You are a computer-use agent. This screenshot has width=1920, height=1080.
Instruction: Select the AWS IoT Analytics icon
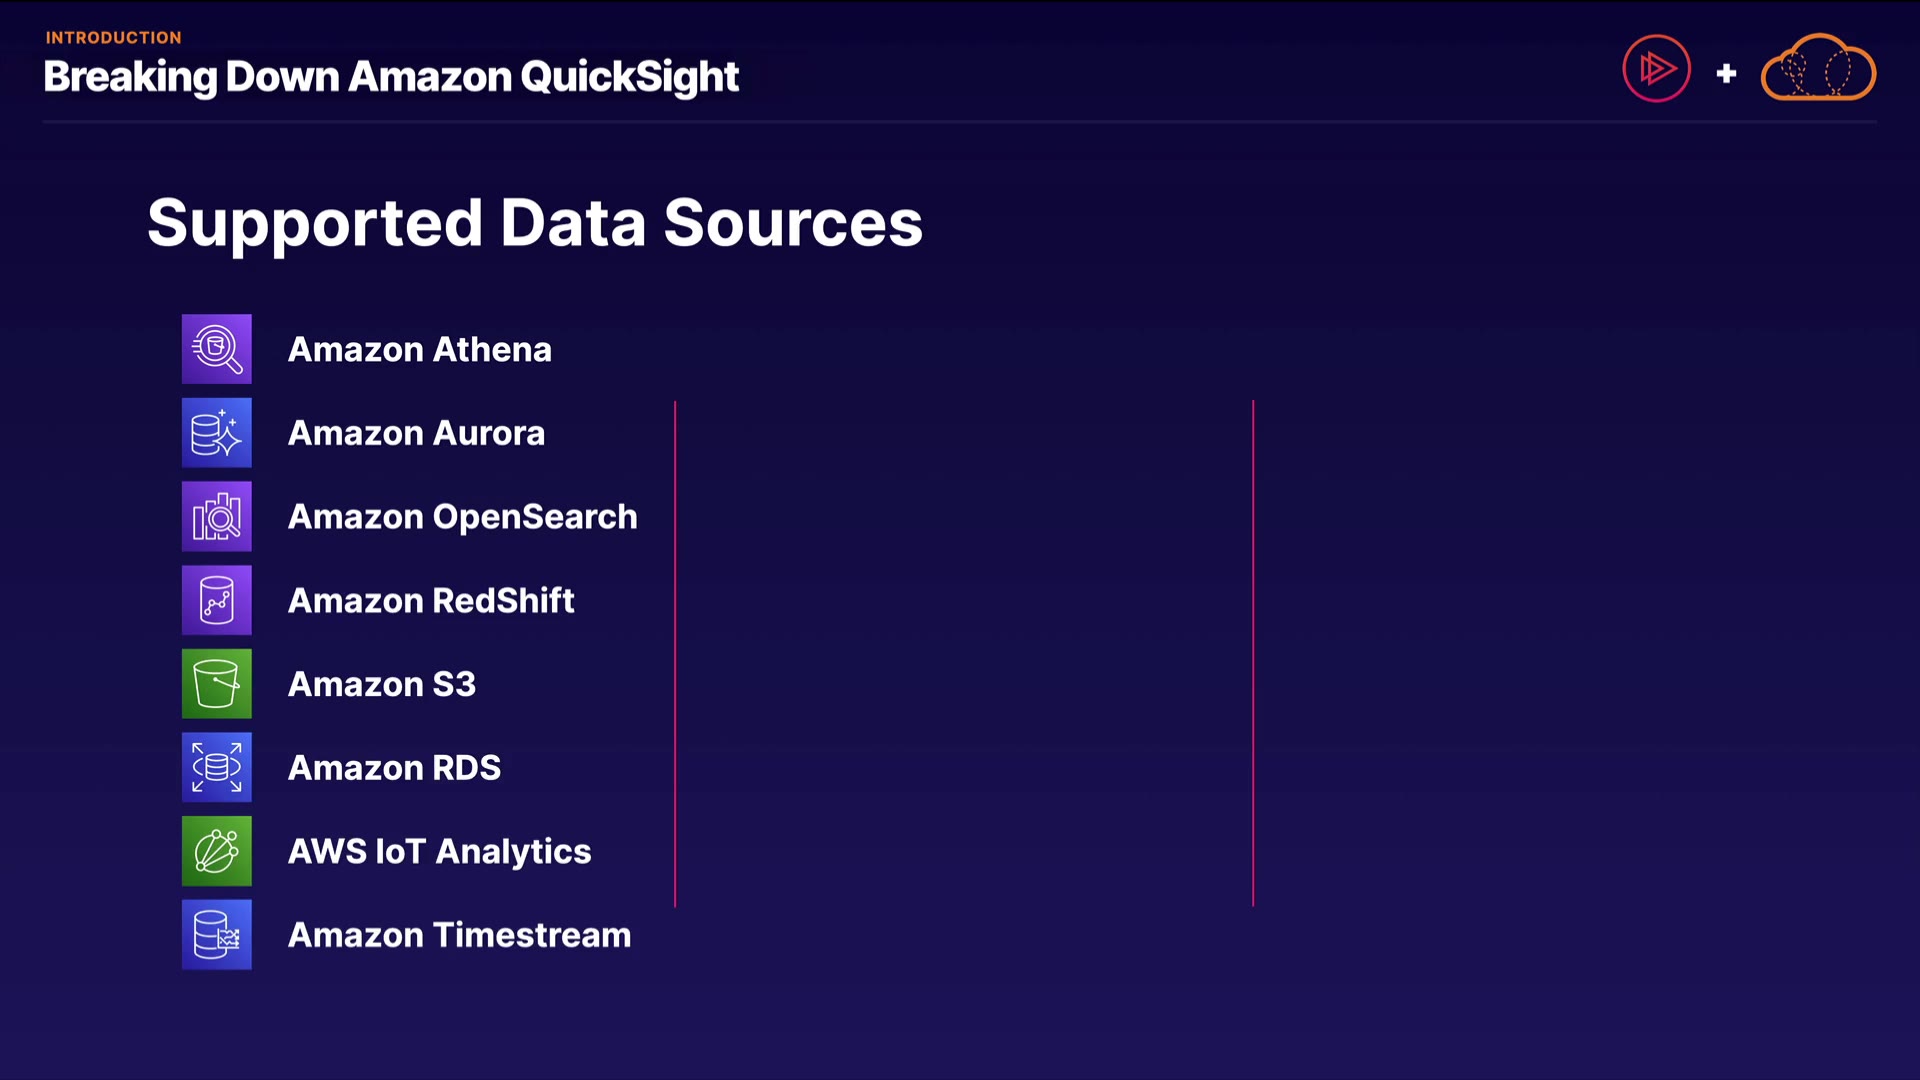[x=216, y=851]
